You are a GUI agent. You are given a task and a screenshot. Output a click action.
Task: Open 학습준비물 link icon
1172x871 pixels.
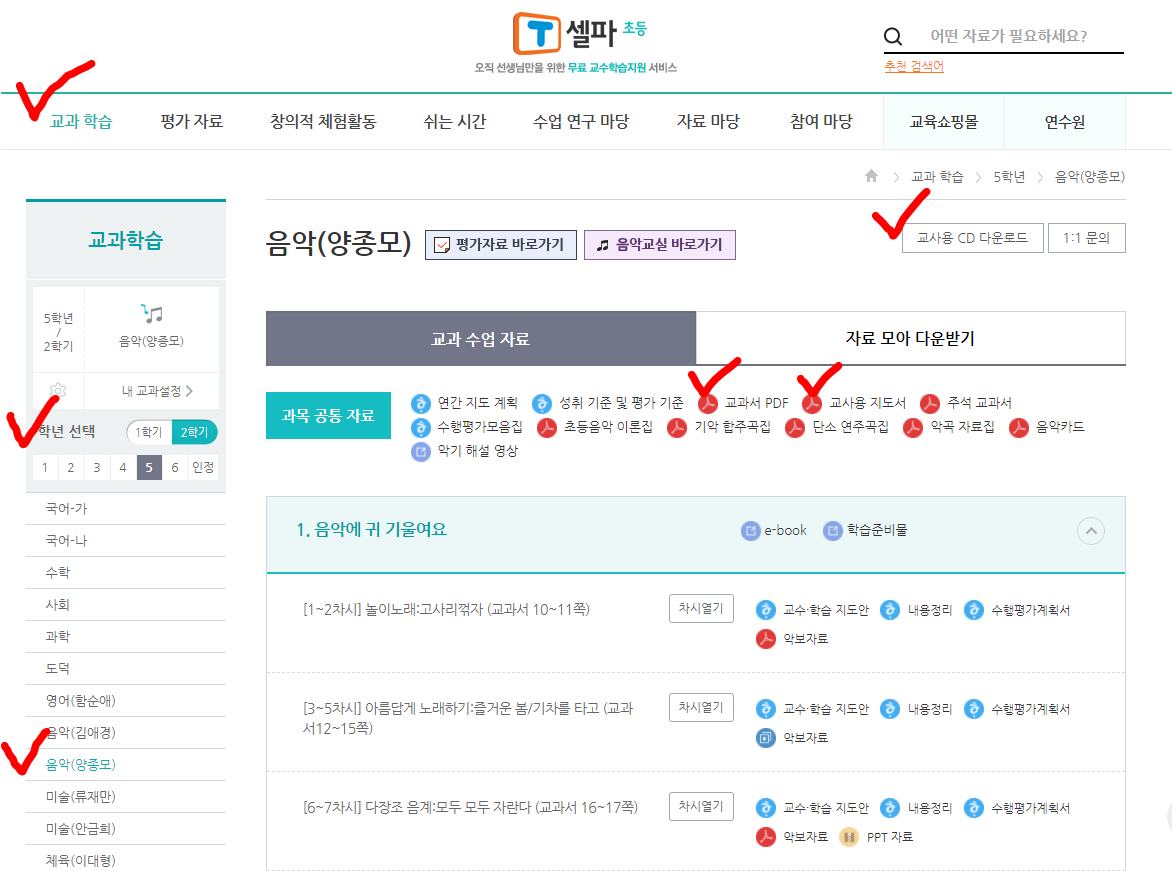click(833, 531)
